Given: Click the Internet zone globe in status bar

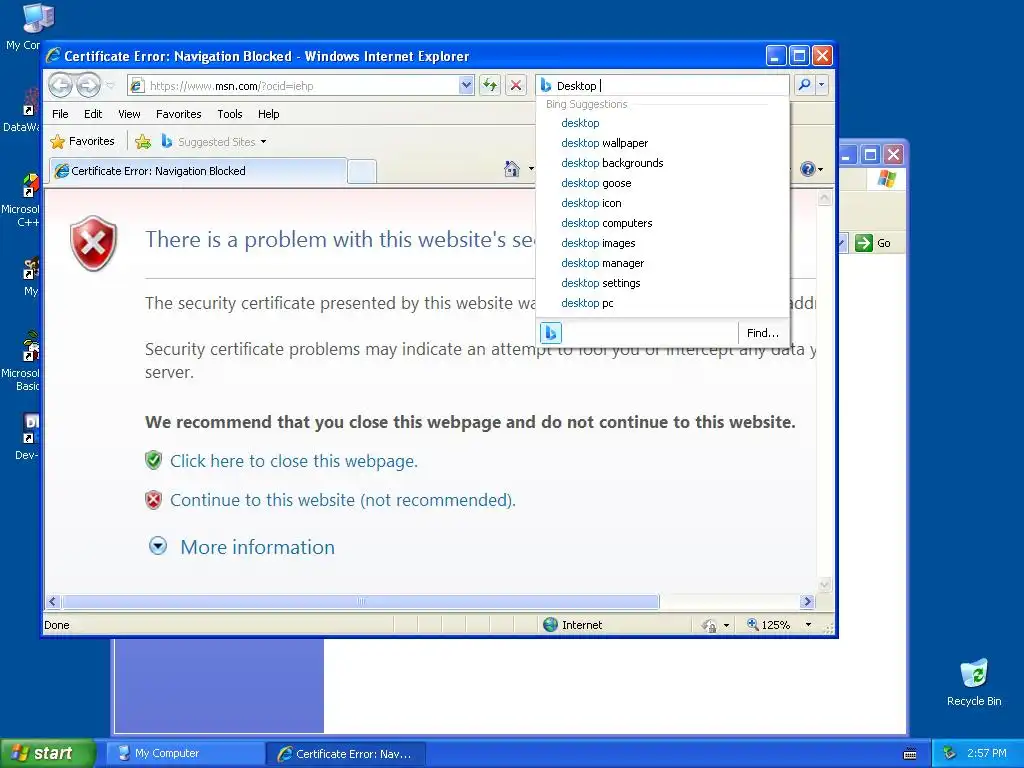Looking at the screenshot, I should [x=551, y=625].
